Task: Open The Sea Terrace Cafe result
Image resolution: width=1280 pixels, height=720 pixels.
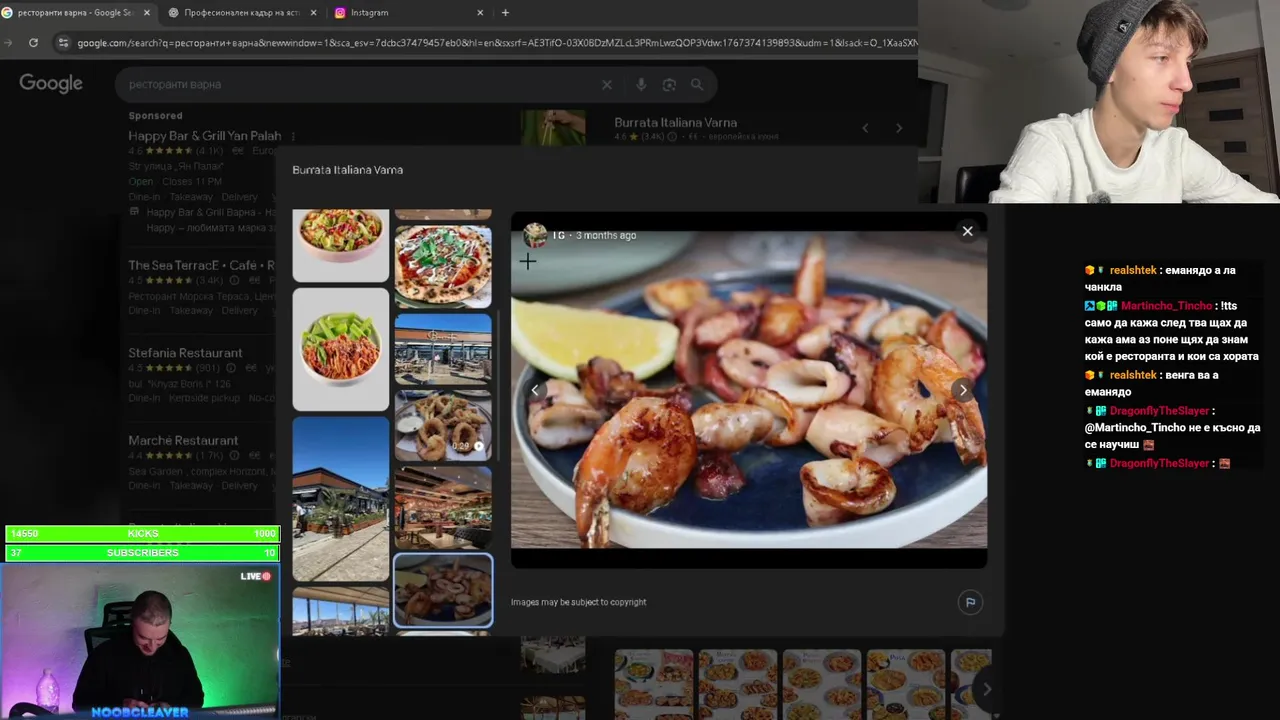Action: click(201, 265)
